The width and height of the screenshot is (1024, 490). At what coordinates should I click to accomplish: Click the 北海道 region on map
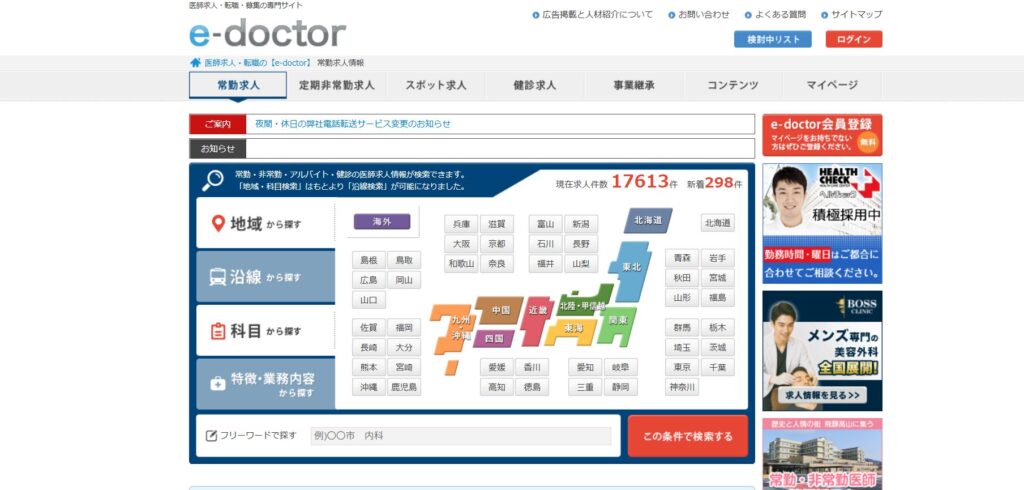coord(647,221)
